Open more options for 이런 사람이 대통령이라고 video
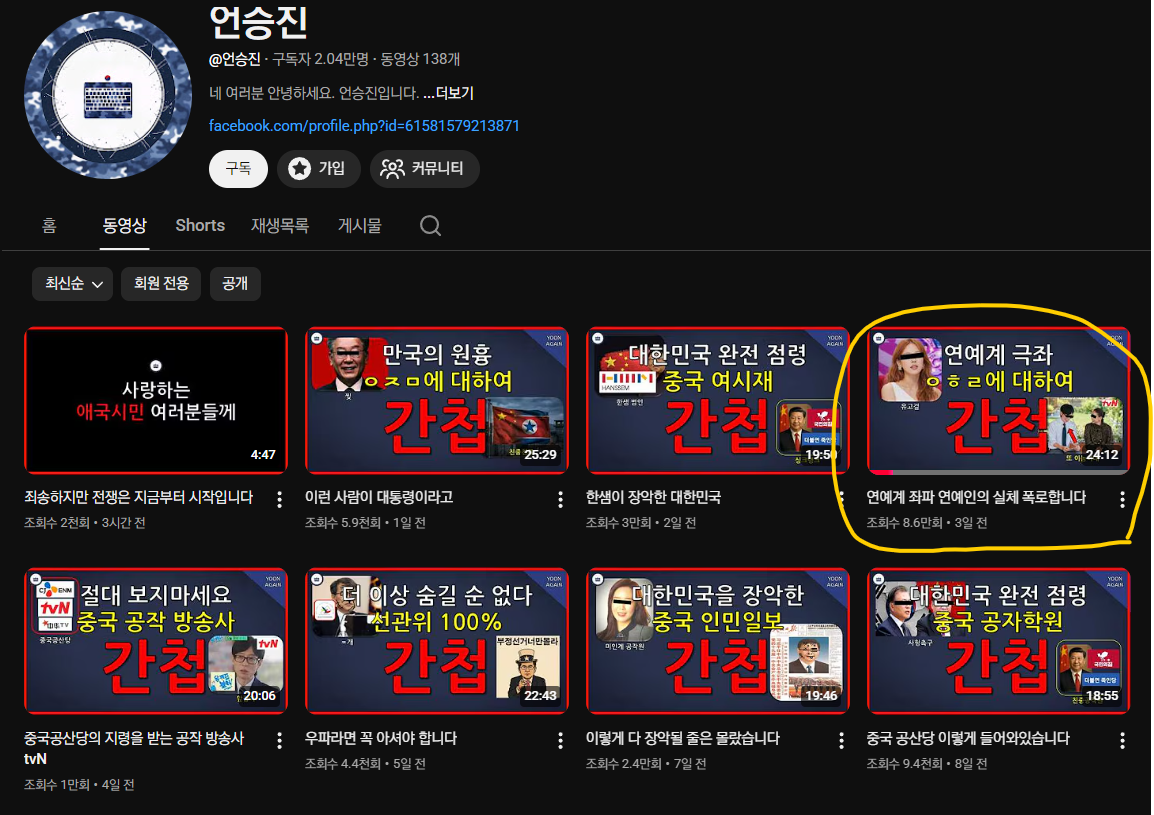The height and width of the screenshot is (815, 1154). click(561, 500)
